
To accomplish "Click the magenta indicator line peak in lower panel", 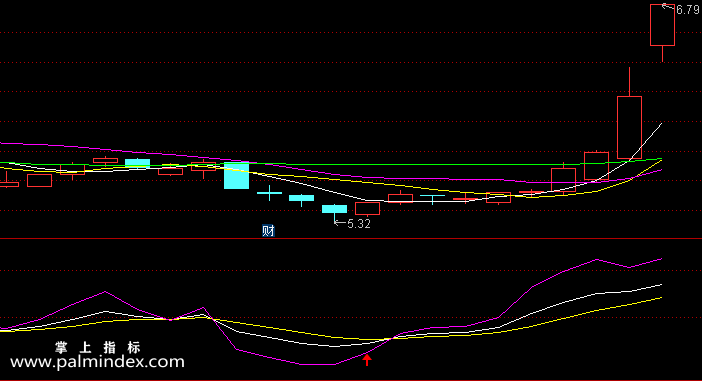I will (597, 259).
